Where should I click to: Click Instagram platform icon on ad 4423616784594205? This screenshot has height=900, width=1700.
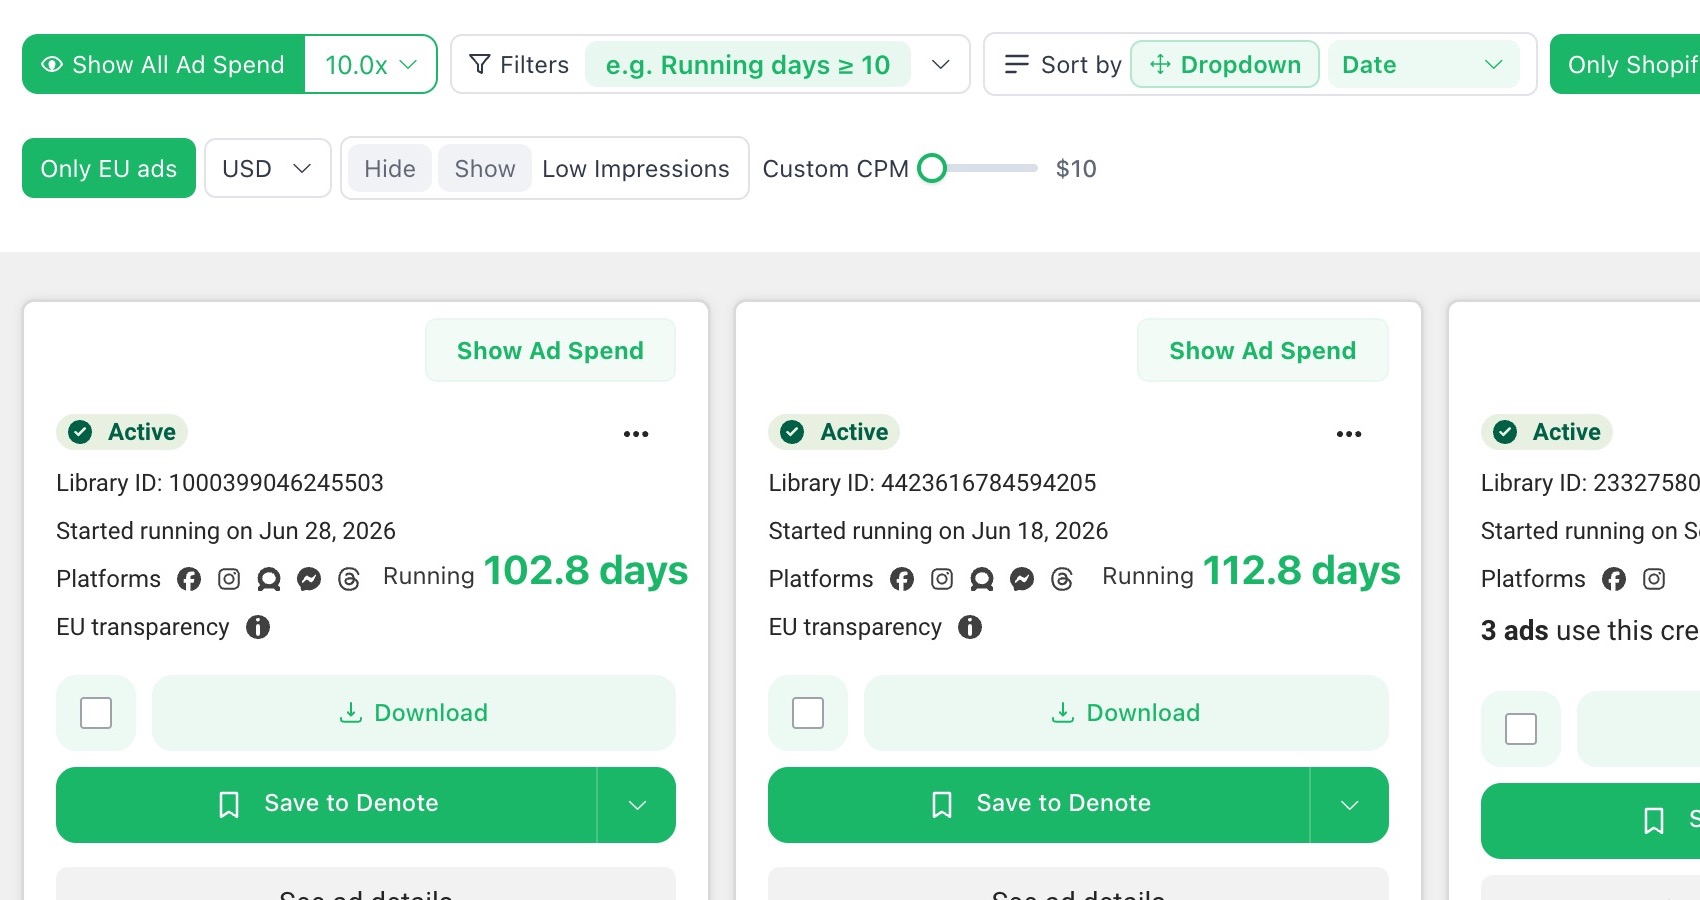point(942,579)
